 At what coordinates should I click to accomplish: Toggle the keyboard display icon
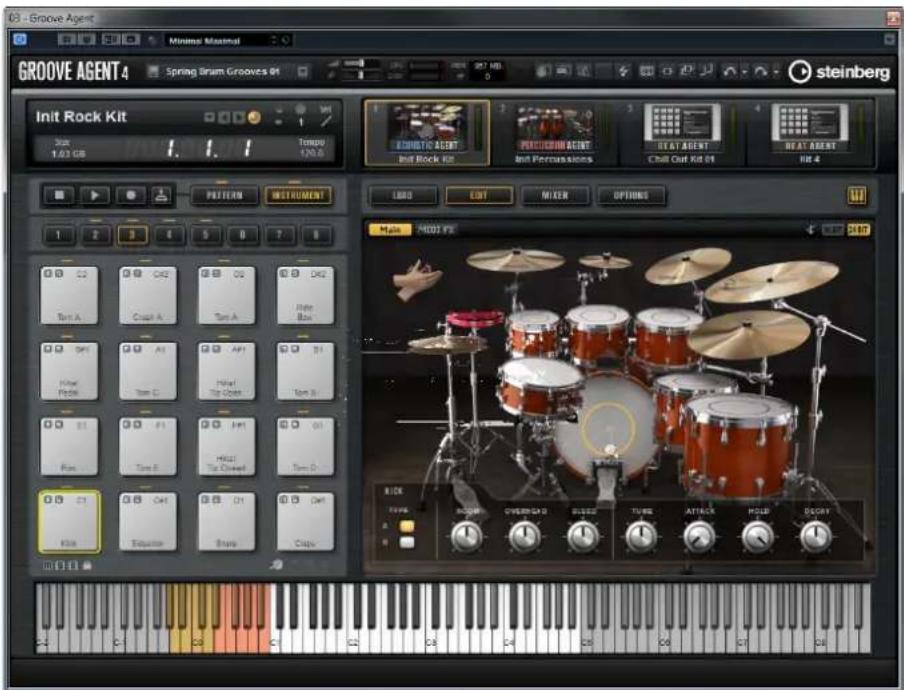point(857,195)
